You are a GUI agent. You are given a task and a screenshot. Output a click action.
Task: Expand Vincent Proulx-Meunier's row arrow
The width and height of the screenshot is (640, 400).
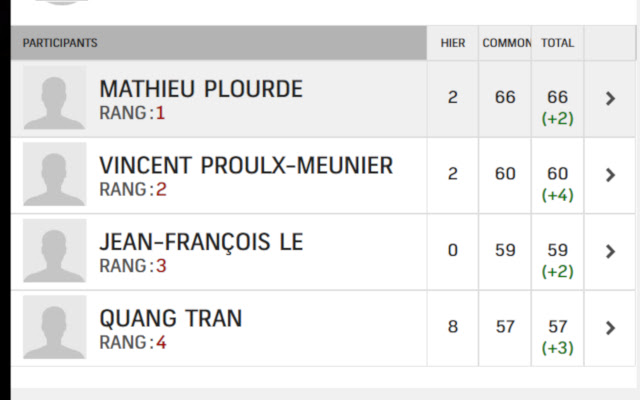pyautogui.click(x=611, y=175)
